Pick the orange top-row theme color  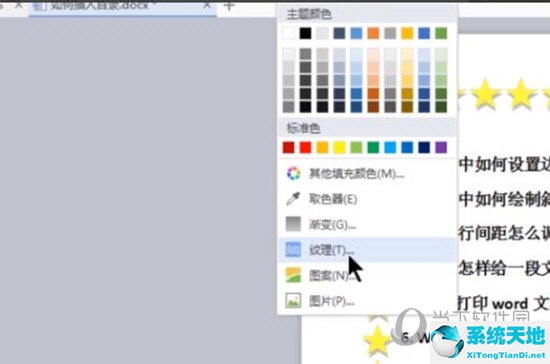(373, 33)
